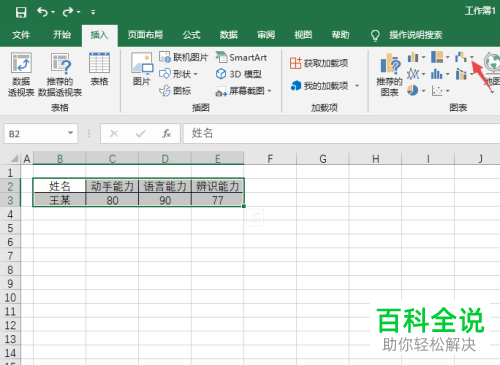Image resolution: width=500 pixels, height=365 pixels.
Task: Click 推荐的数据透视表 button
Action: click(x=60, y=74)
